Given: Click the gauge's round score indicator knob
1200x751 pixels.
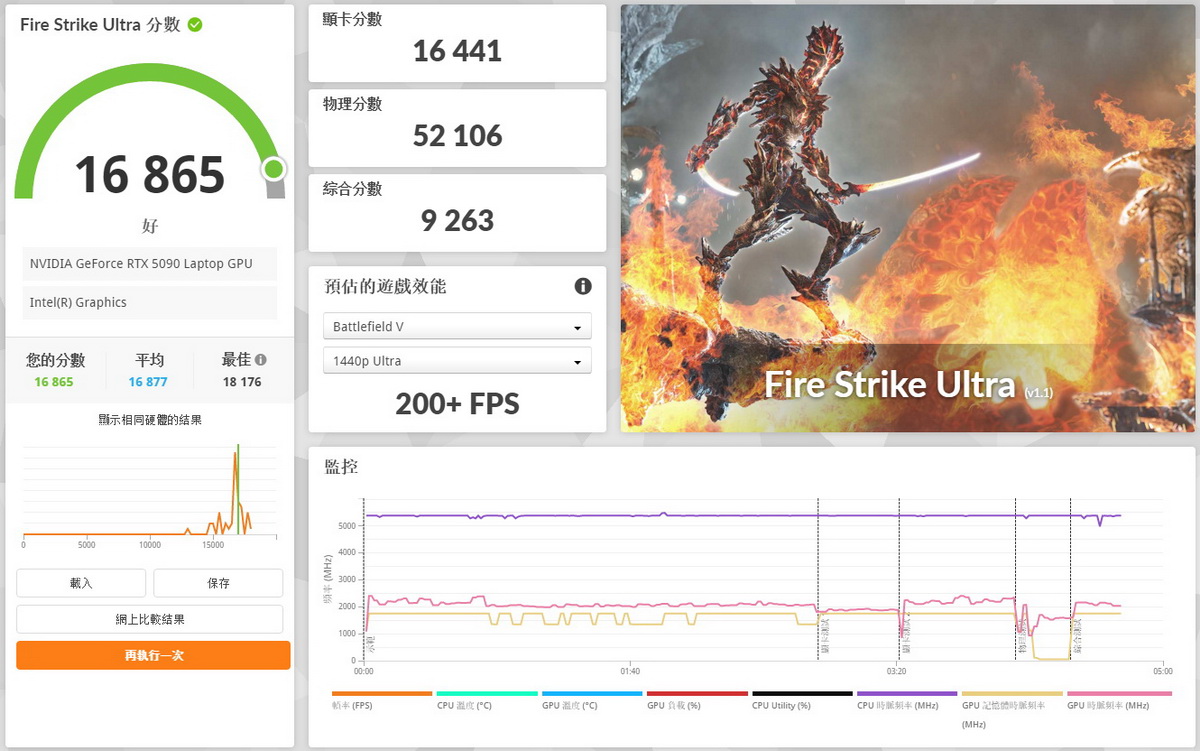Looking at the screenshot, I should coord(273,169).
